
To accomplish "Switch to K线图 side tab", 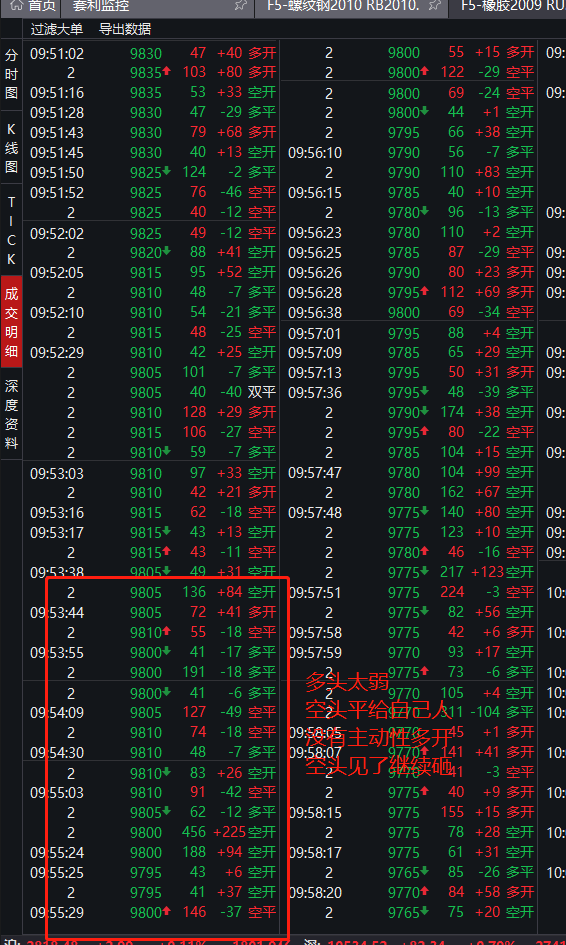I will (x=11, y=148).
